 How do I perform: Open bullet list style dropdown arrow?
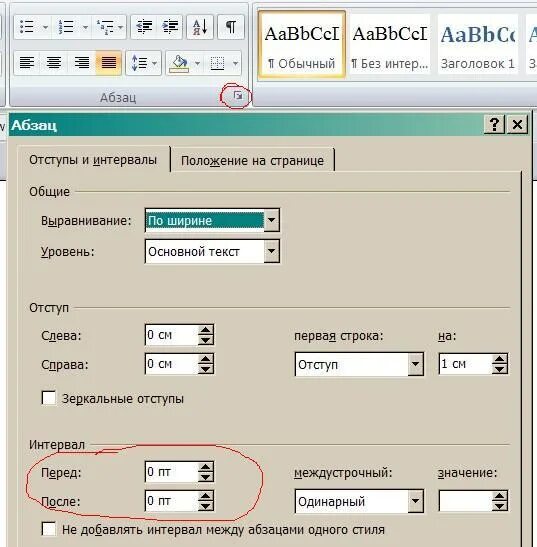point(45,27)
